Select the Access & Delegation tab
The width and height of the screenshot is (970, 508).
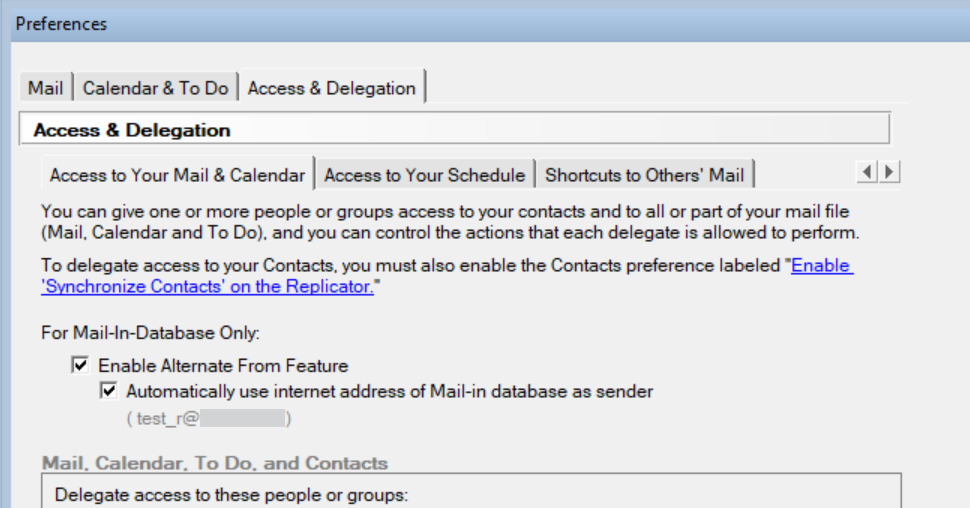[x=331, y=88]
